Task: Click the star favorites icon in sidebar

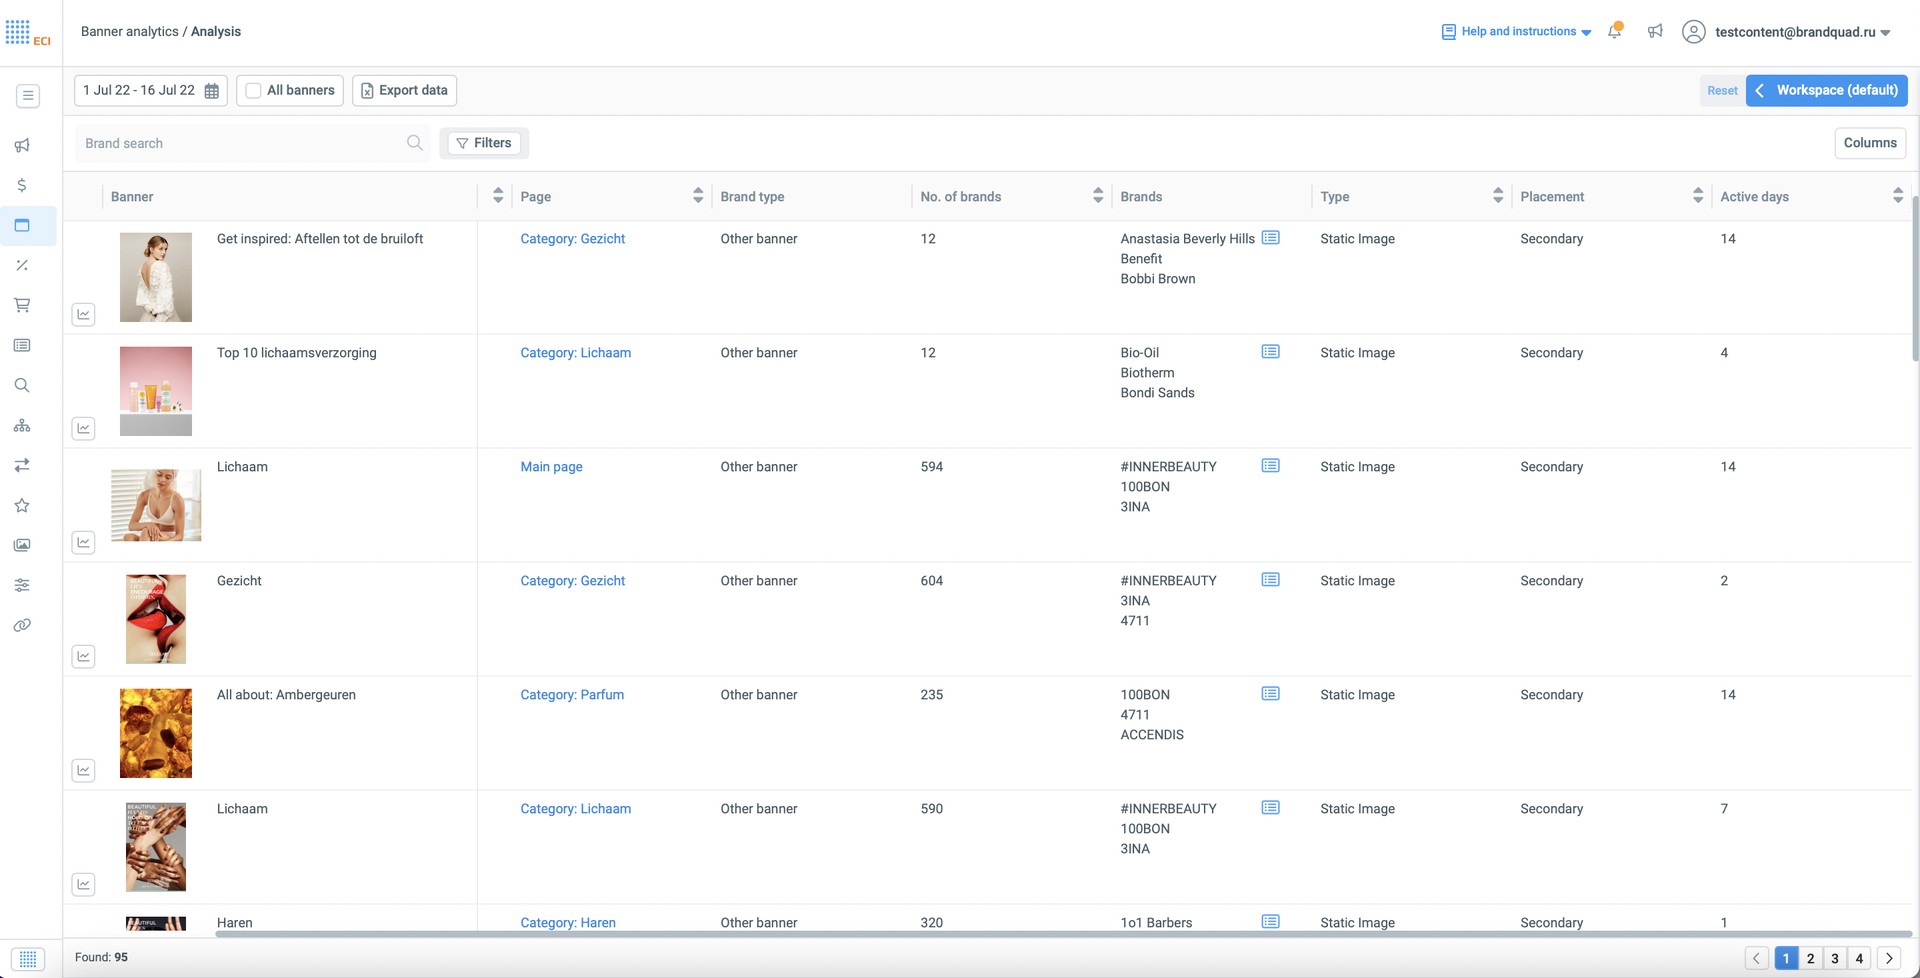Action: [22, 505]
